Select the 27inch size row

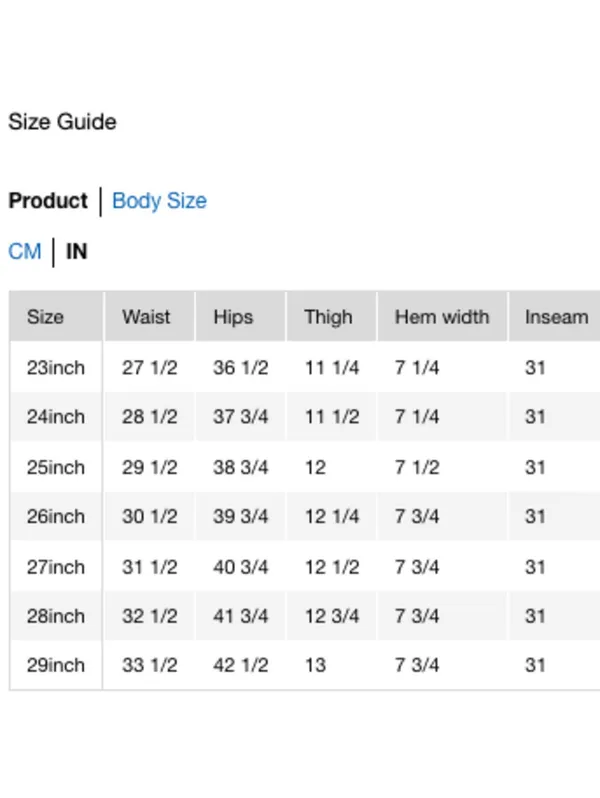click(305, 566)
